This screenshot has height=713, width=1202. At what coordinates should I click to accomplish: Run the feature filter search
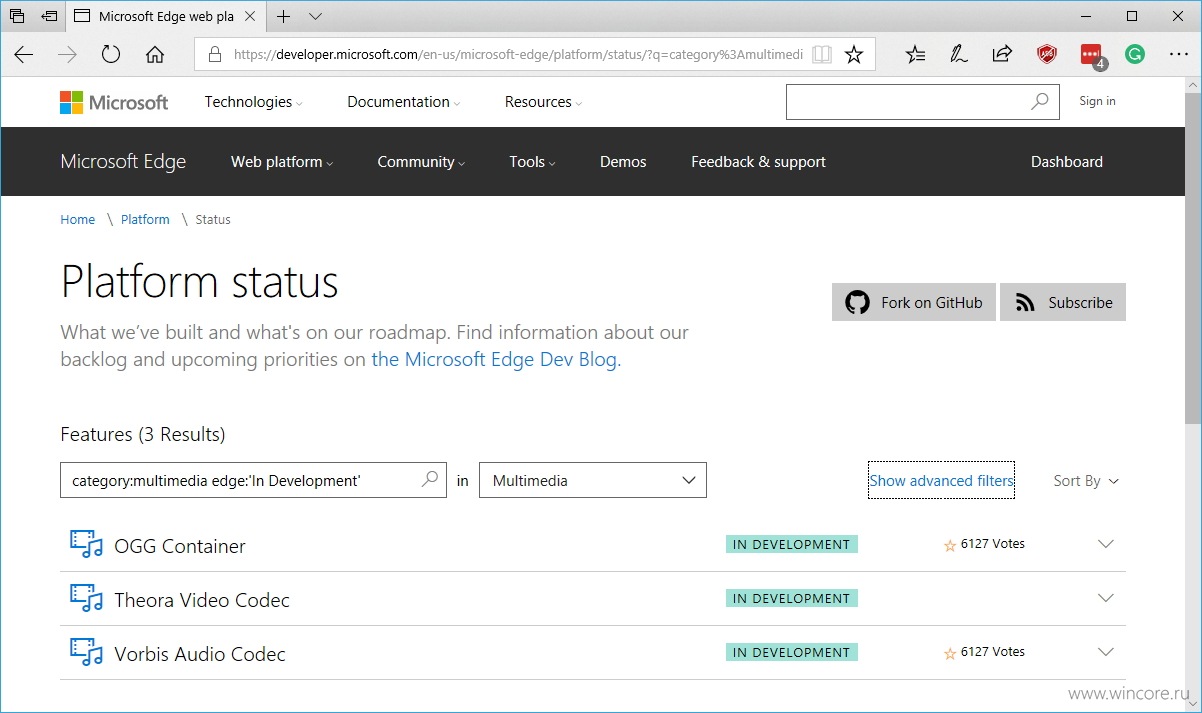430,479
